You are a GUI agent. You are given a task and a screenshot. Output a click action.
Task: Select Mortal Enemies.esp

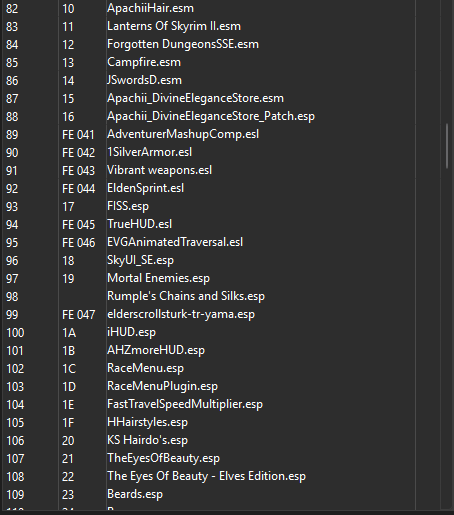click(158, 278)
